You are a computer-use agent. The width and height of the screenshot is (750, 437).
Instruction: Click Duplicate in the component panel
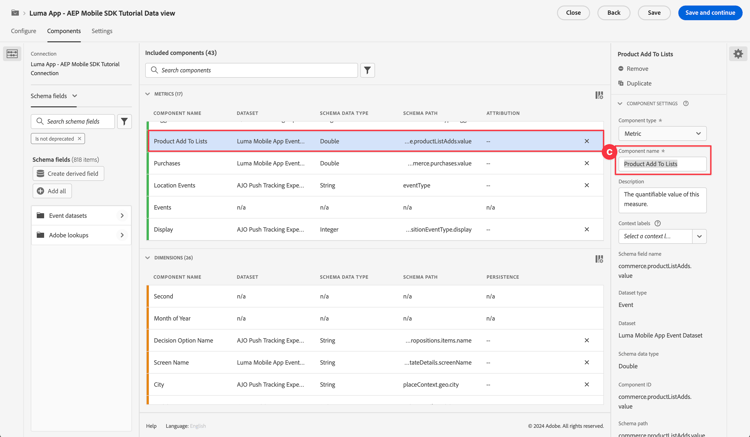(639, 84)
